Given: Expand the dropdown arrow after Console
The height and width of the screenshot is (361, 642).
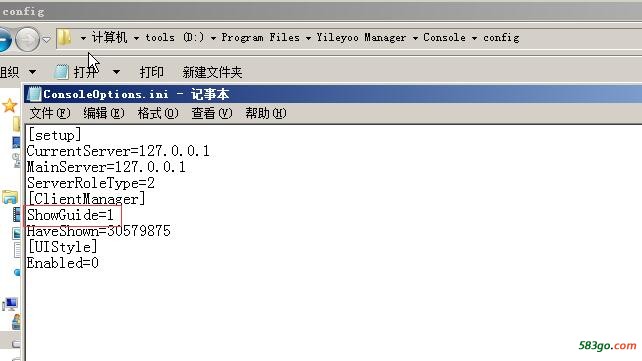Looking at the screenshot, I should [474, 38].
